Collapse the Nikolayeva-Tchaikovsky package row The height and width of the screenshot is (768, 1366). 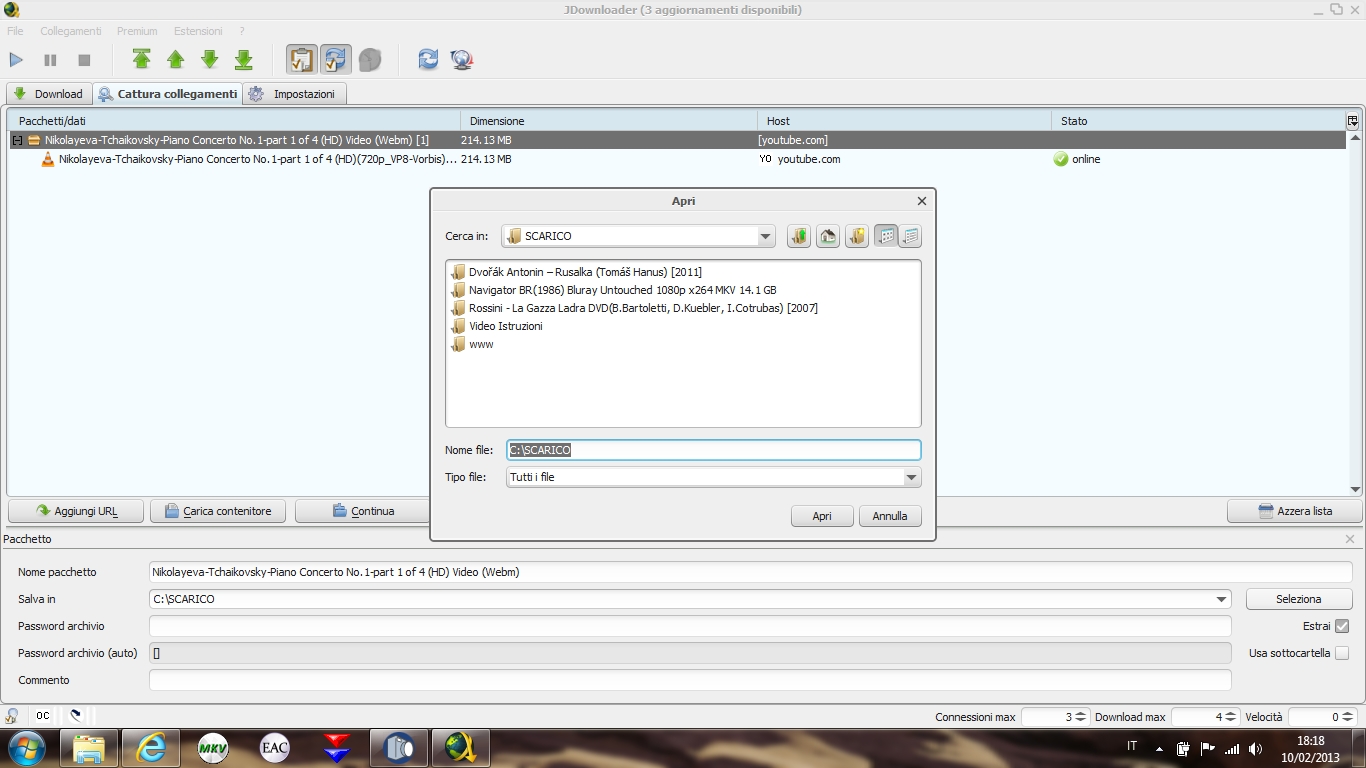[17, 141]
